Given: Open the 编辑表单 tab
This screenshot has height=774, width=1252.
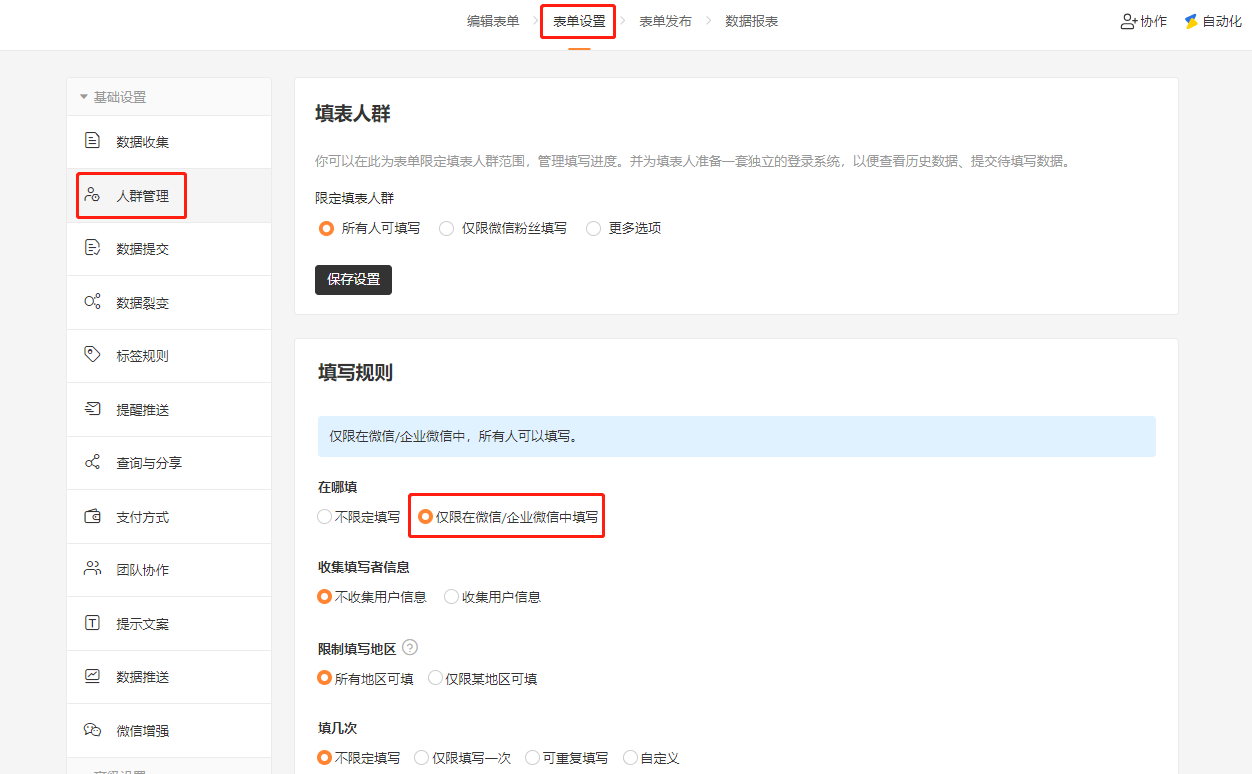Looking at the screenshot, I should pos(493,21).
